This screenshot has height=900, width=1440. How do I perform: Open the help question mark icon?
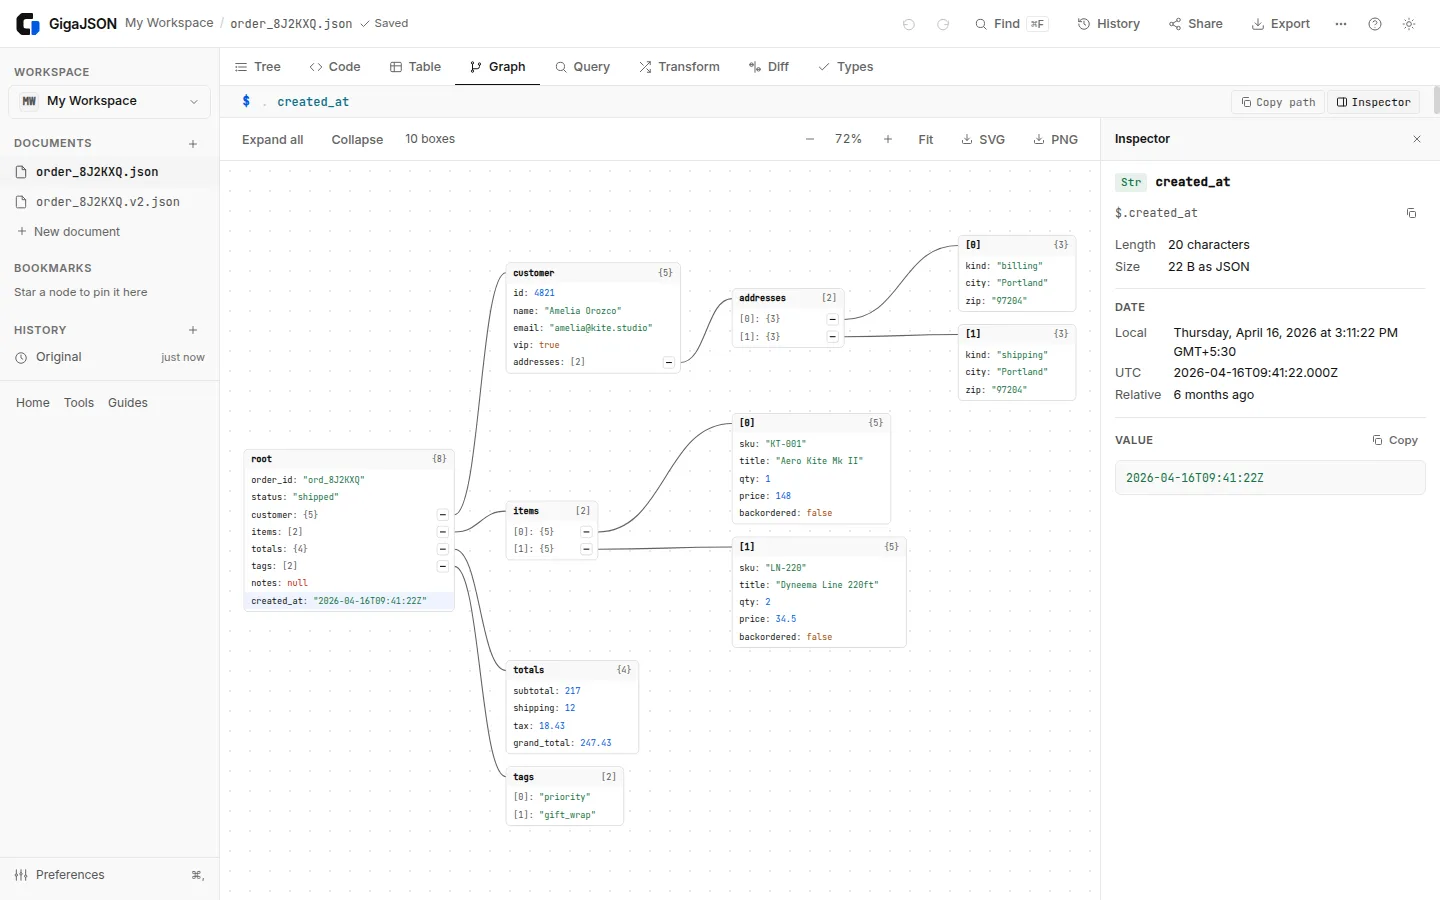click(1375, 24)
